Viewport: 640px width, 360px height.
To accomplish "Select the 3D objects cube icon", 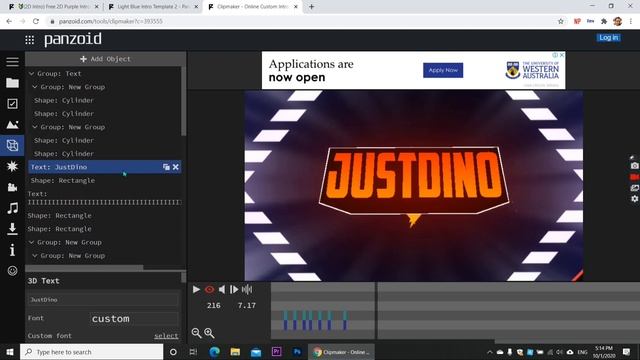I will (x=12, y=145).
